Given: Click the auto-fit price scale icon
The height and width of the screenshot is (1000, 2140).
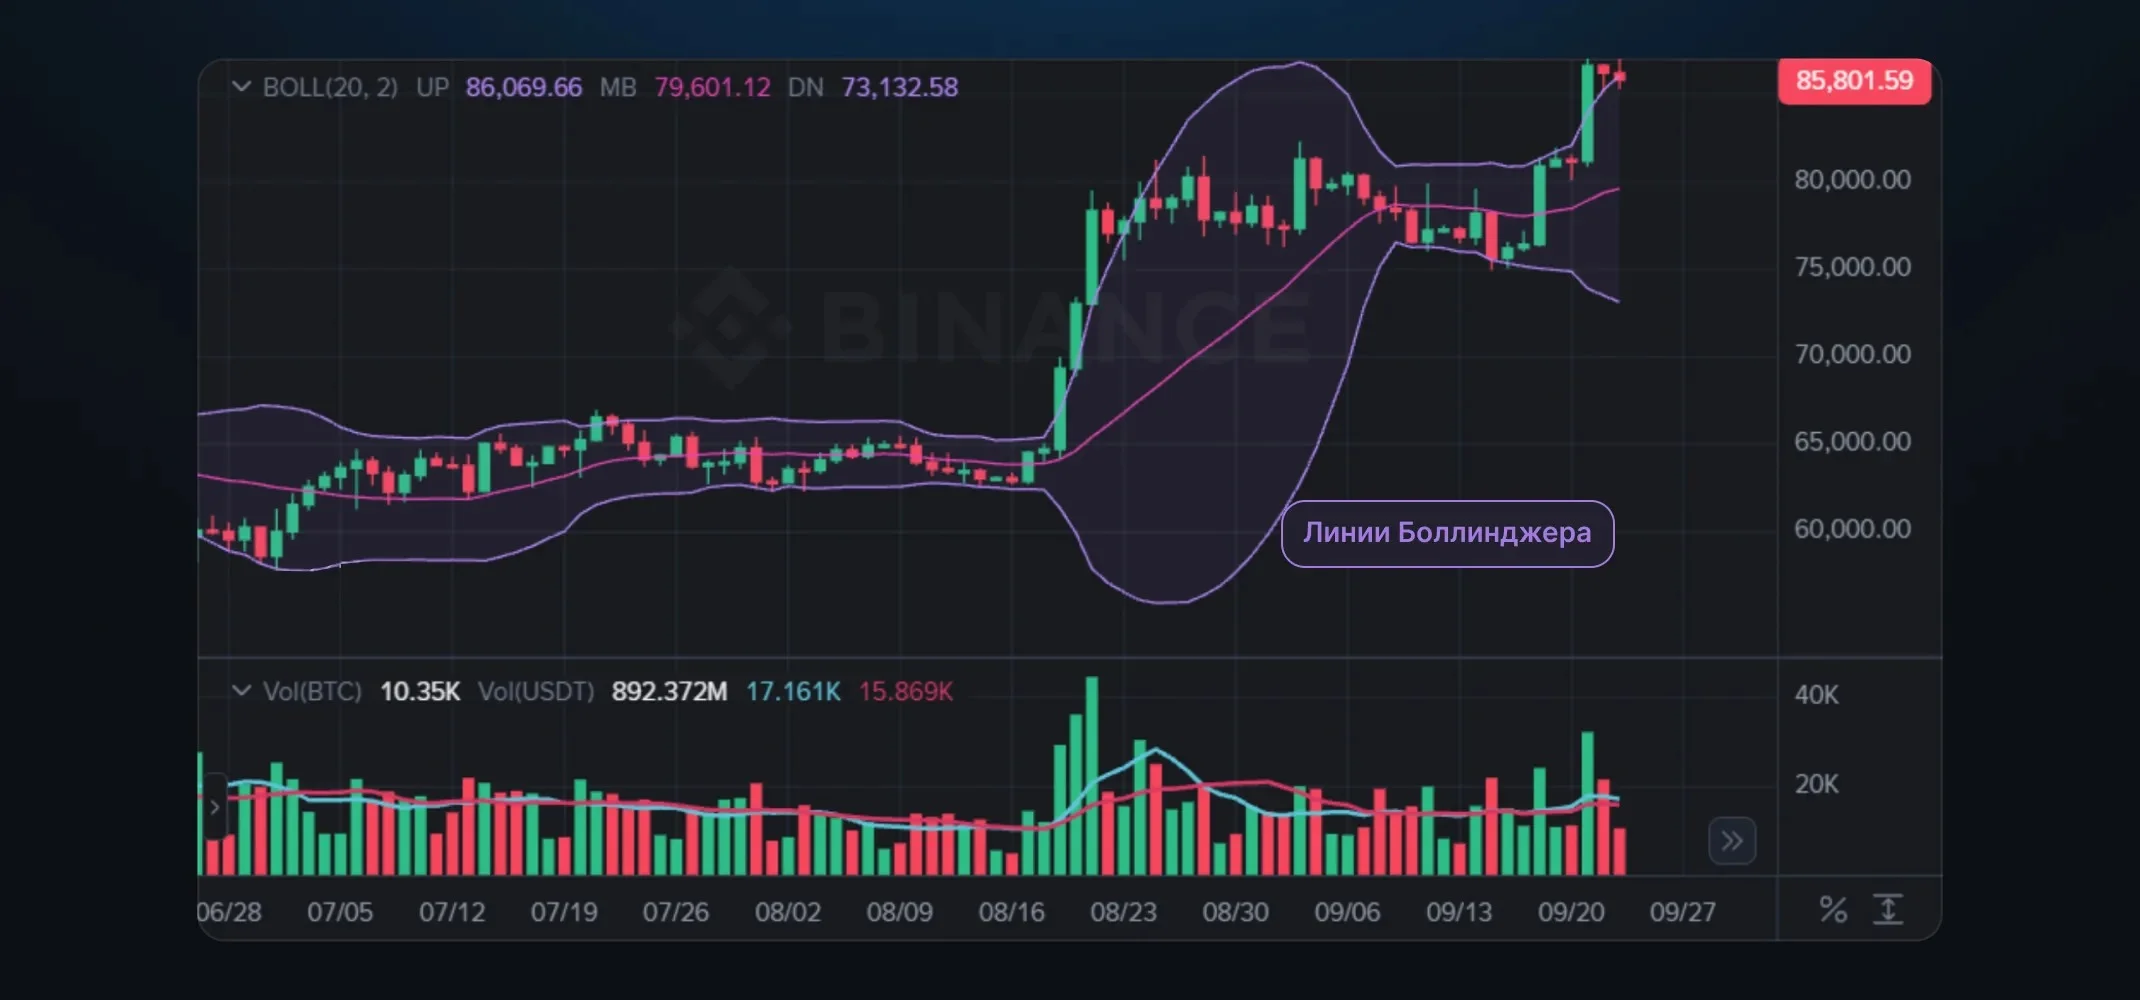Looking at the screenshot, I should tap(1887, 909).
